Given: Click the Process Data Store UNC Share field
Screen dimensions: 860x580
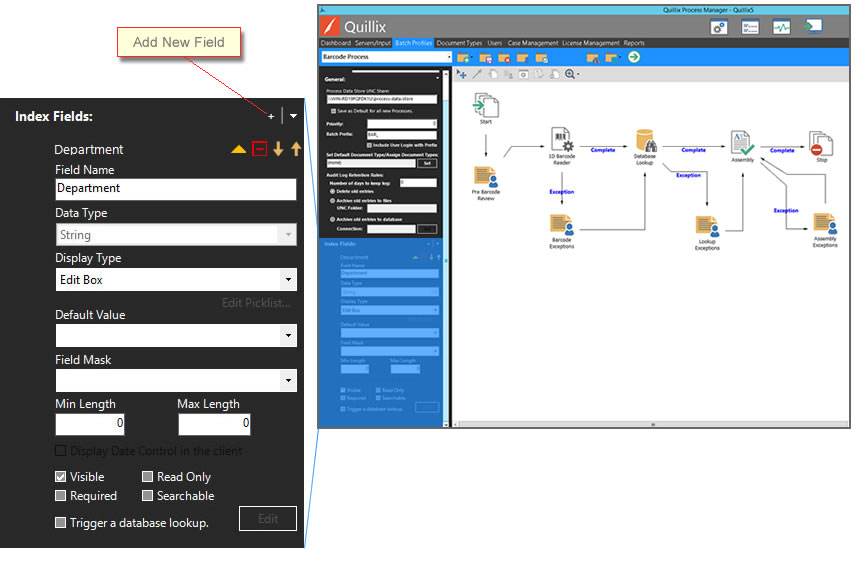Looking at the screenshot, I should click(x=382, y=99).
